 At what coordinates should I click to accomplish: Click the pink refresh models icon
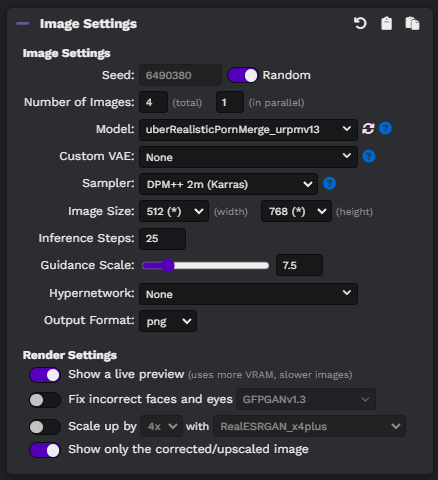coord(368,128)
